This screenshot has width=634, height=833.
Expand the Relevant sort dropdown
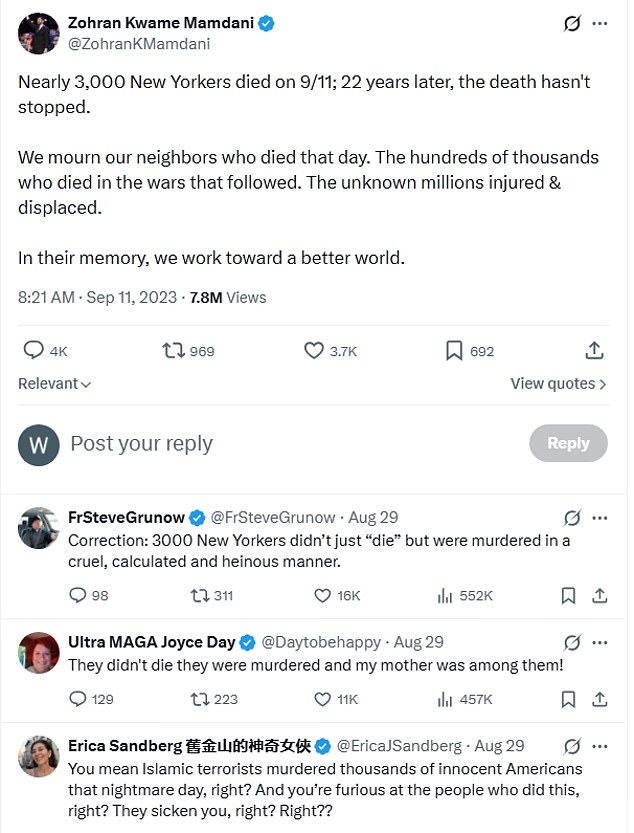[54, 384]
